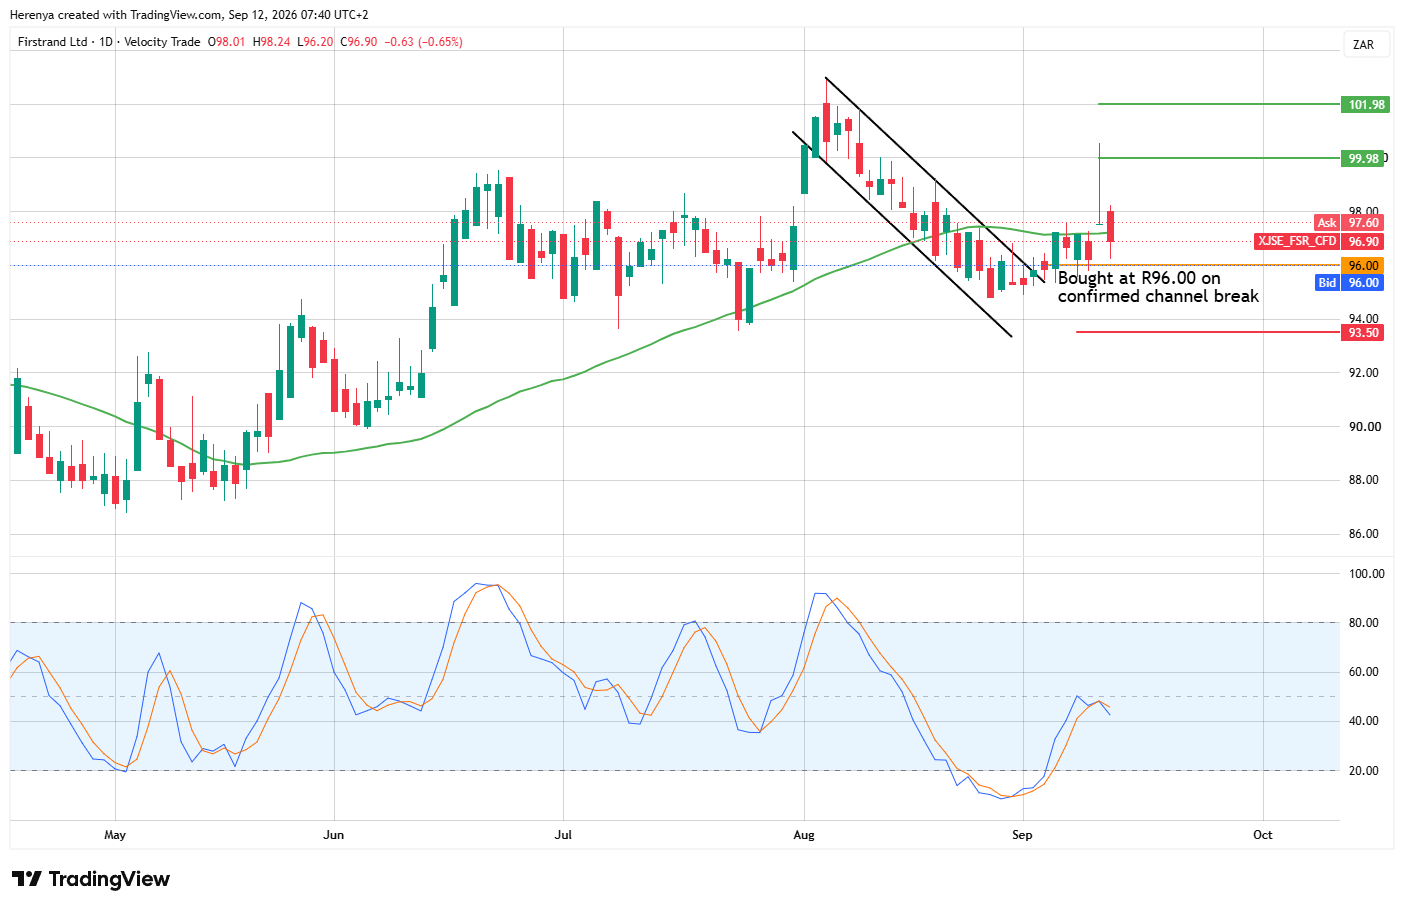Select the 99.98 green target price label
Image resolution: width=1404 pixels, height=909 pixels.
pos(1363,158)
